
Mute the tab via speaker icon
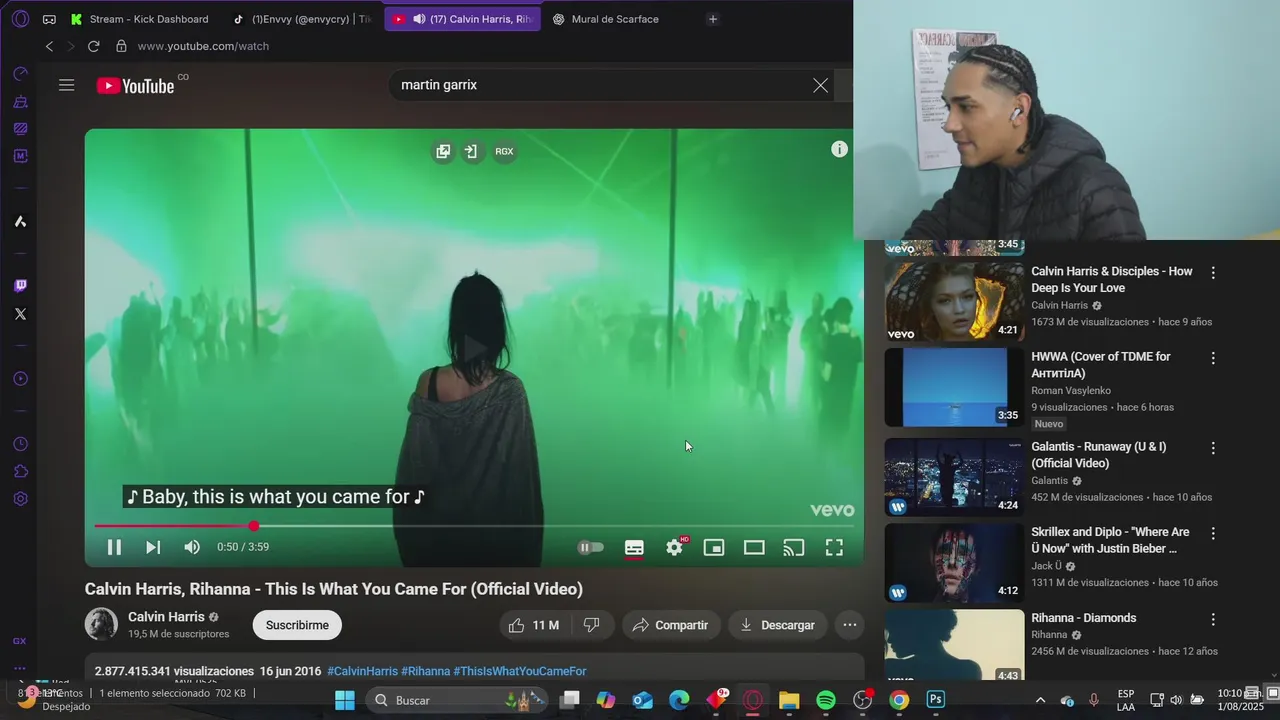(x=419, y=19)
